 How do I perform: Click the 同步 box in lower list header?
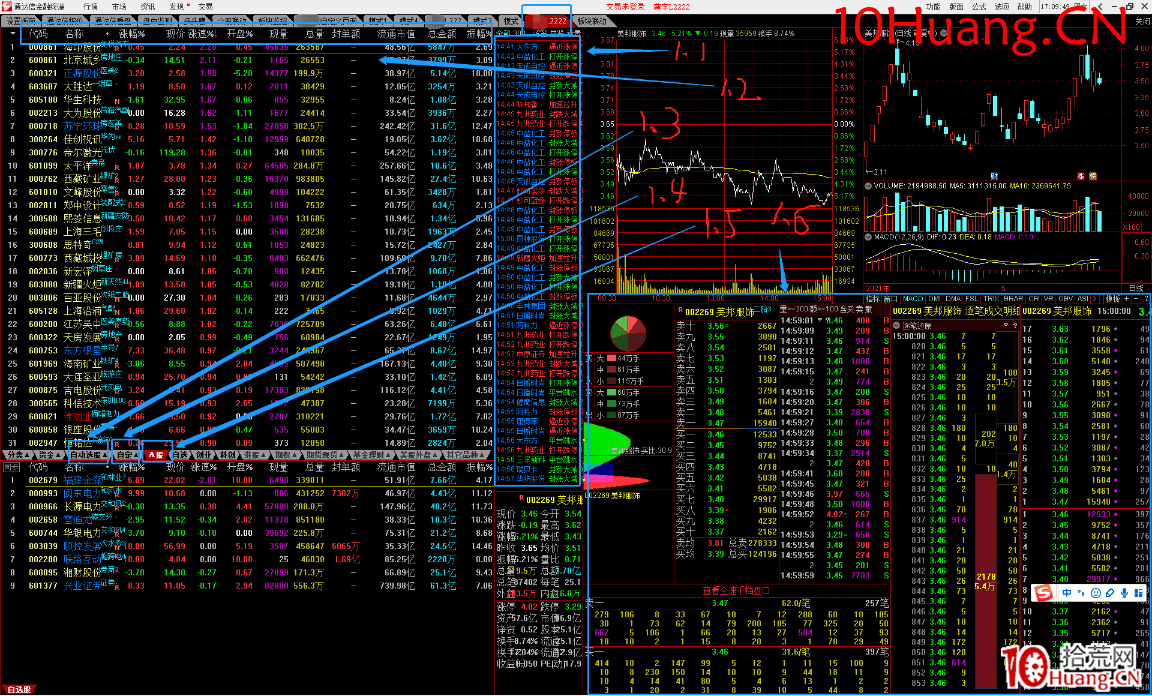11,467
